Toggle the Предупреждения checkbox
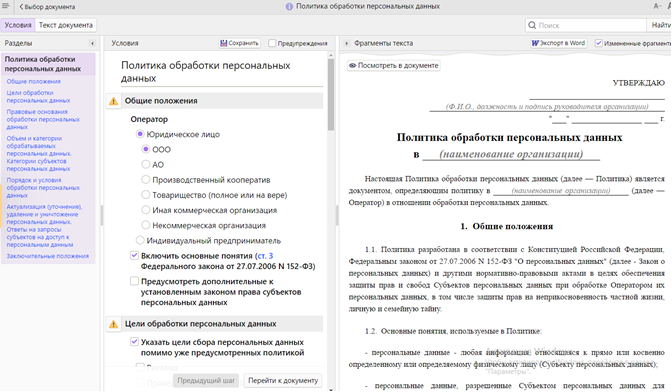 point(272,43)
